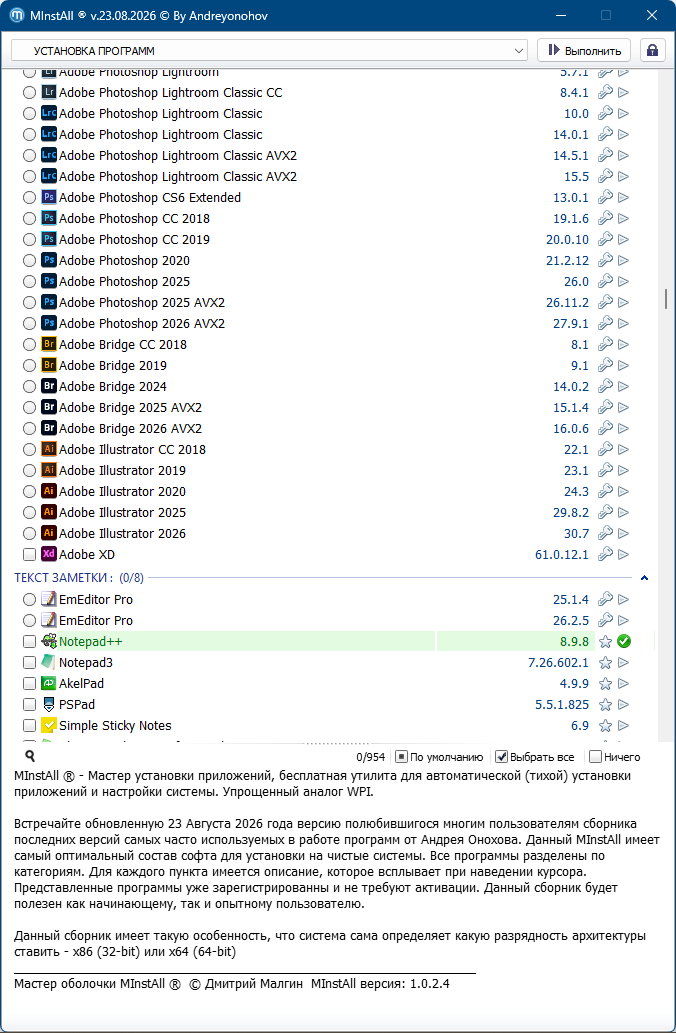The width and height of the screenshot is (676, 1033).
Task: Click version 7.26.602.1 of Notepad3
Action: tap(559, 663)
